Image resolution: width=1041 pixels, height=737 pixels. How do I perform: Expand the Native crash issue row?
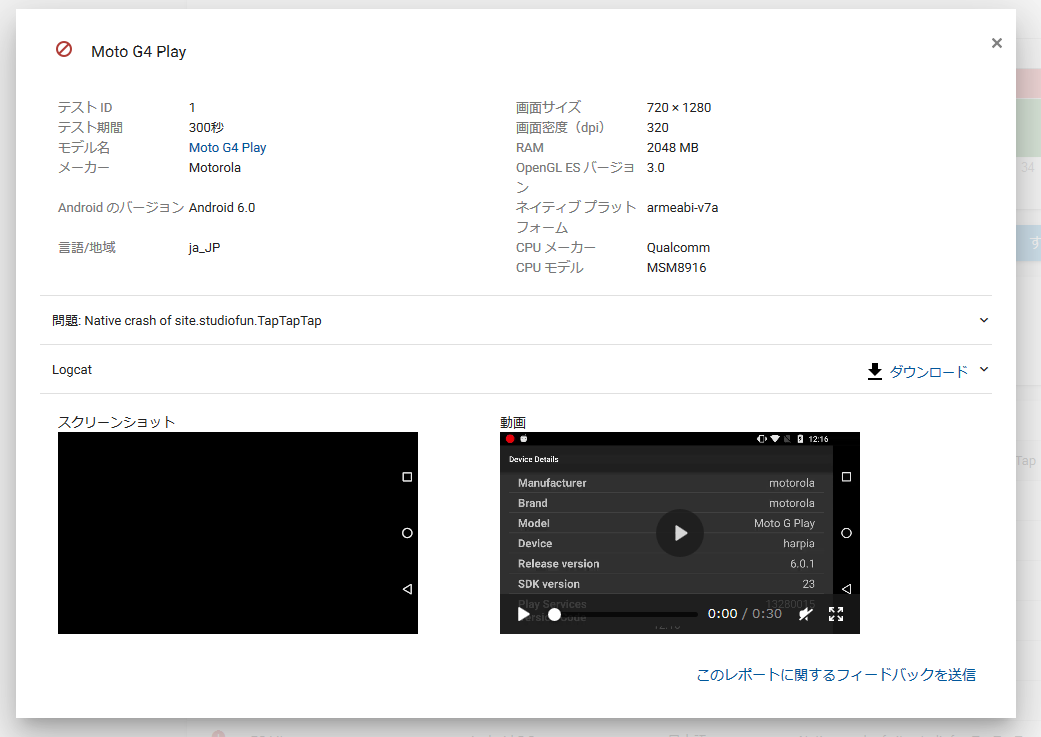pos(516,320)
